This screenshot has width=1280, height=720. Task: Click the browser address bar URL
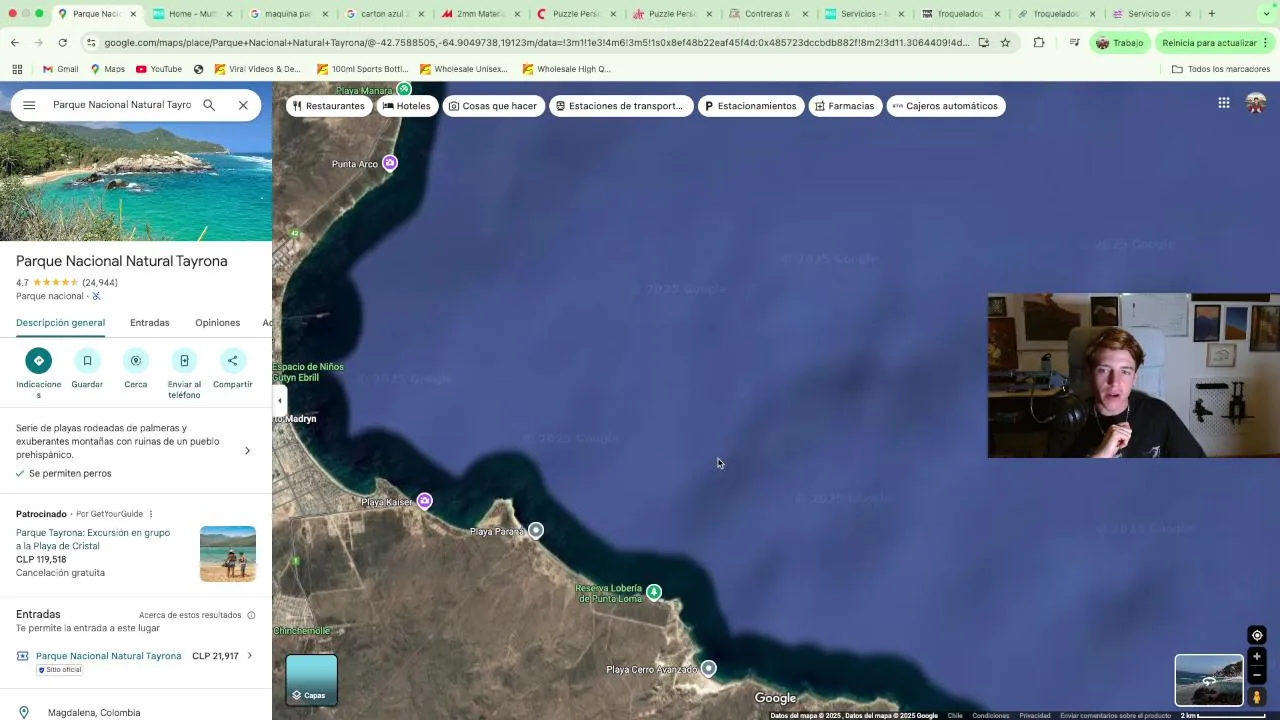(536, 43)
